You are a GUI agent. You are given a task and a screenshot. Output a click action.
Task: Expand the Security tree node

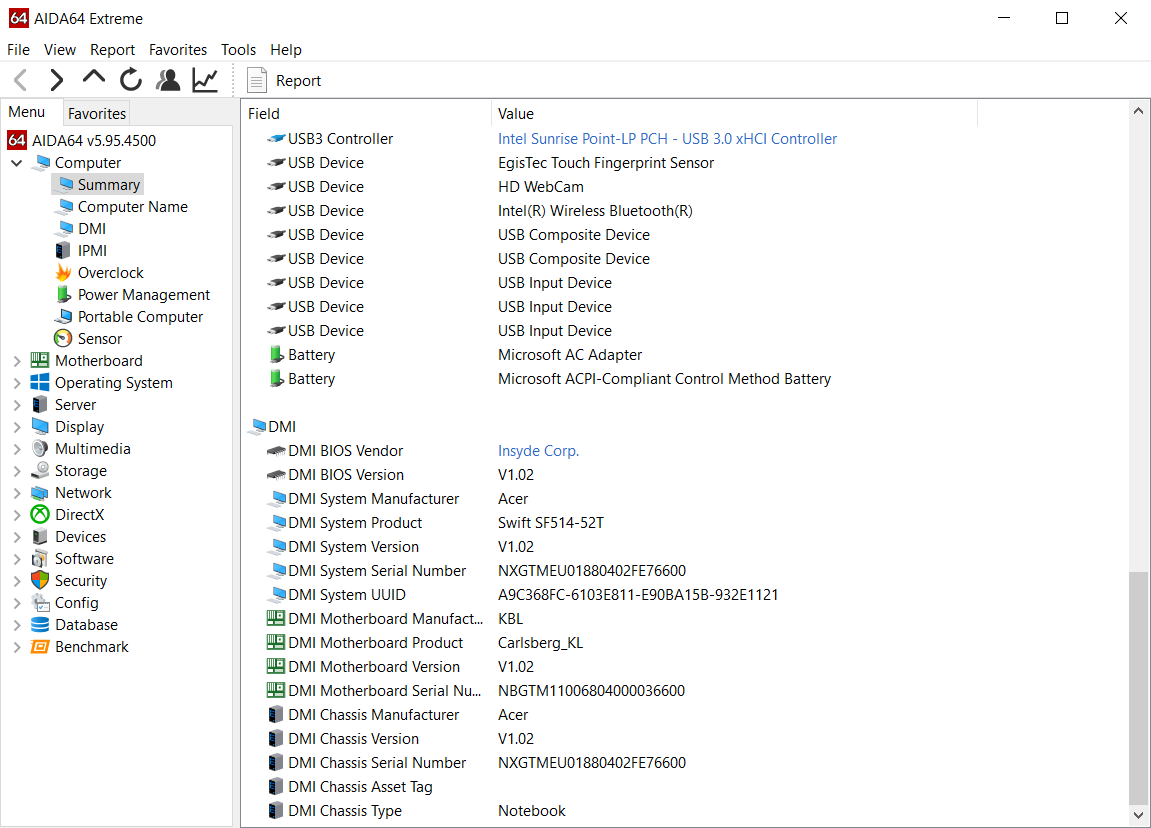click(x=17, y=581)
